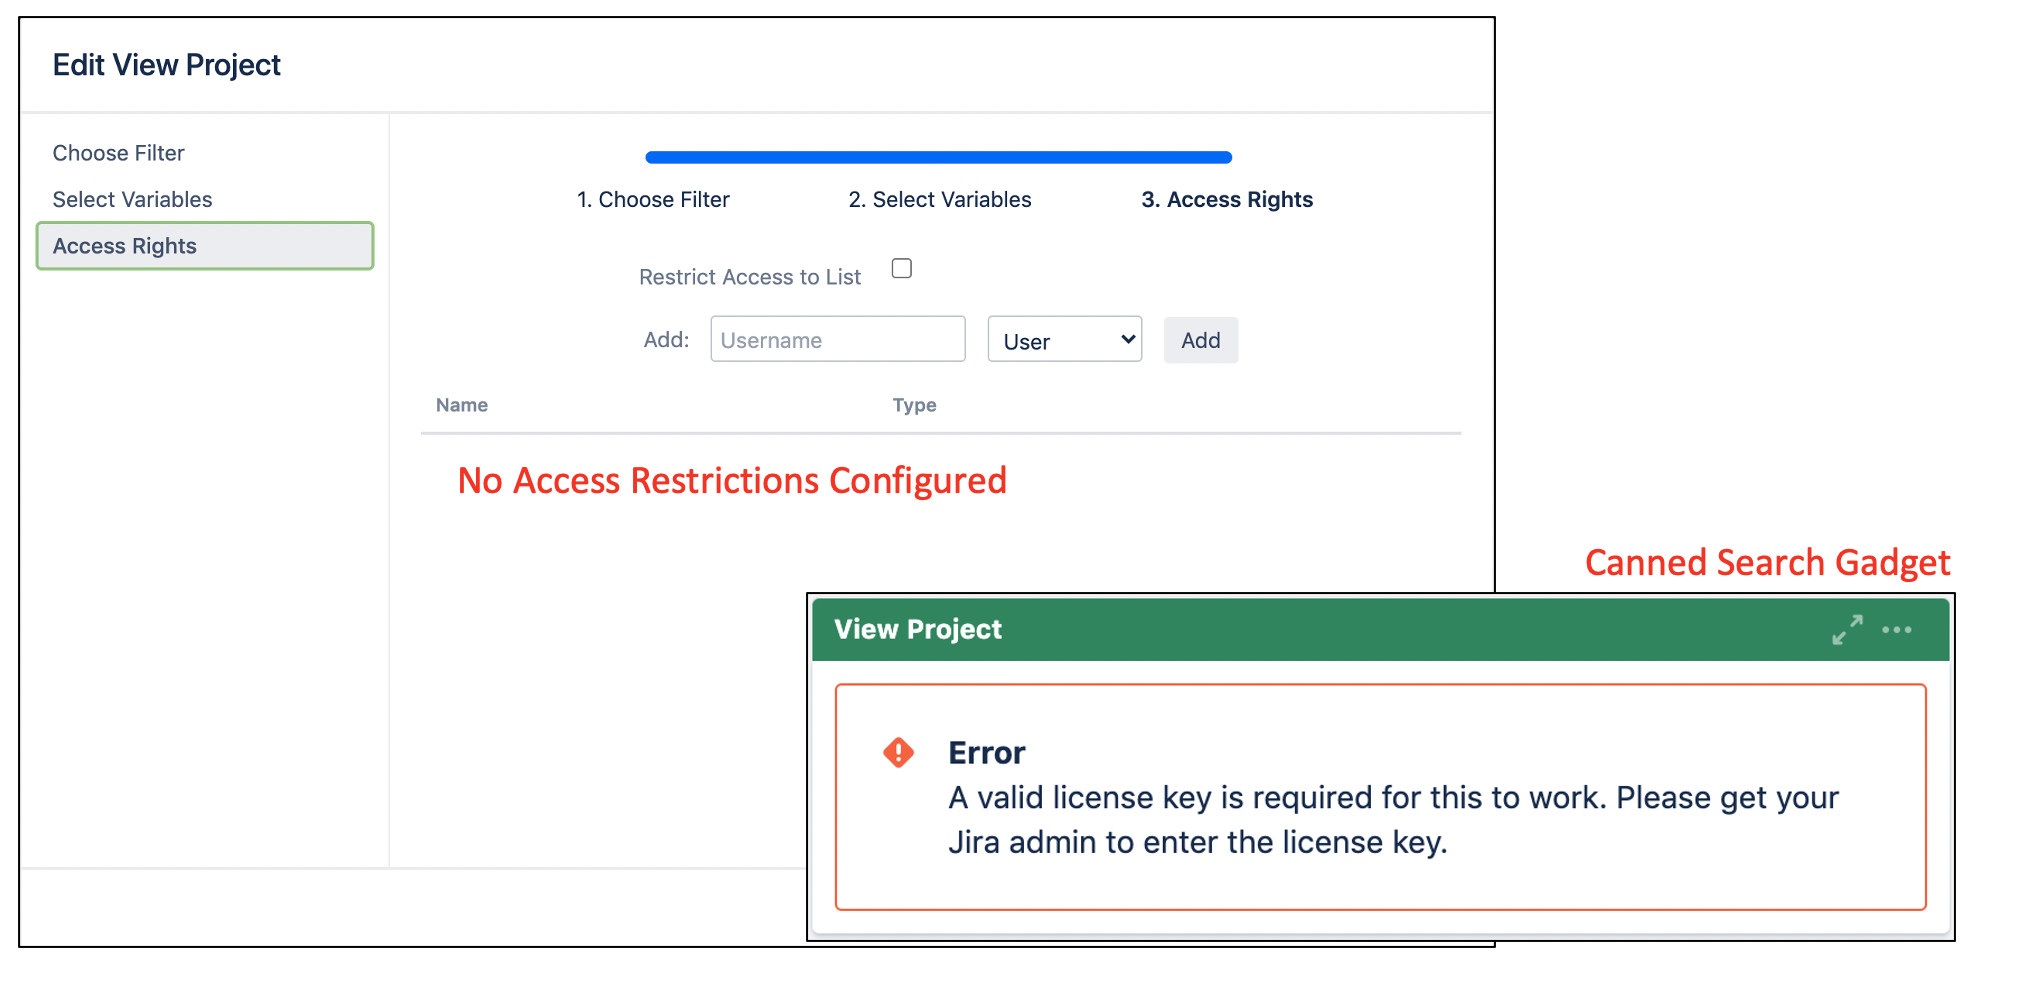Screen dimensions: 2026x982
Task: Switch to the Select Variables step
Action: [x=939, y=199]
